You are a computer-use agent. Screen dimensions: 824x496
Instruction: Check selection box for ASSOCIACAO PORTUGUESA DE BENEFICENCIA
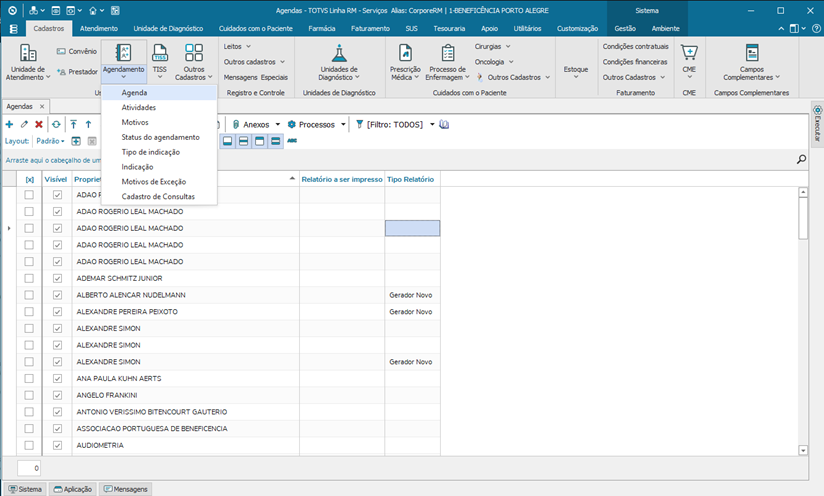(x=29, y=429)
